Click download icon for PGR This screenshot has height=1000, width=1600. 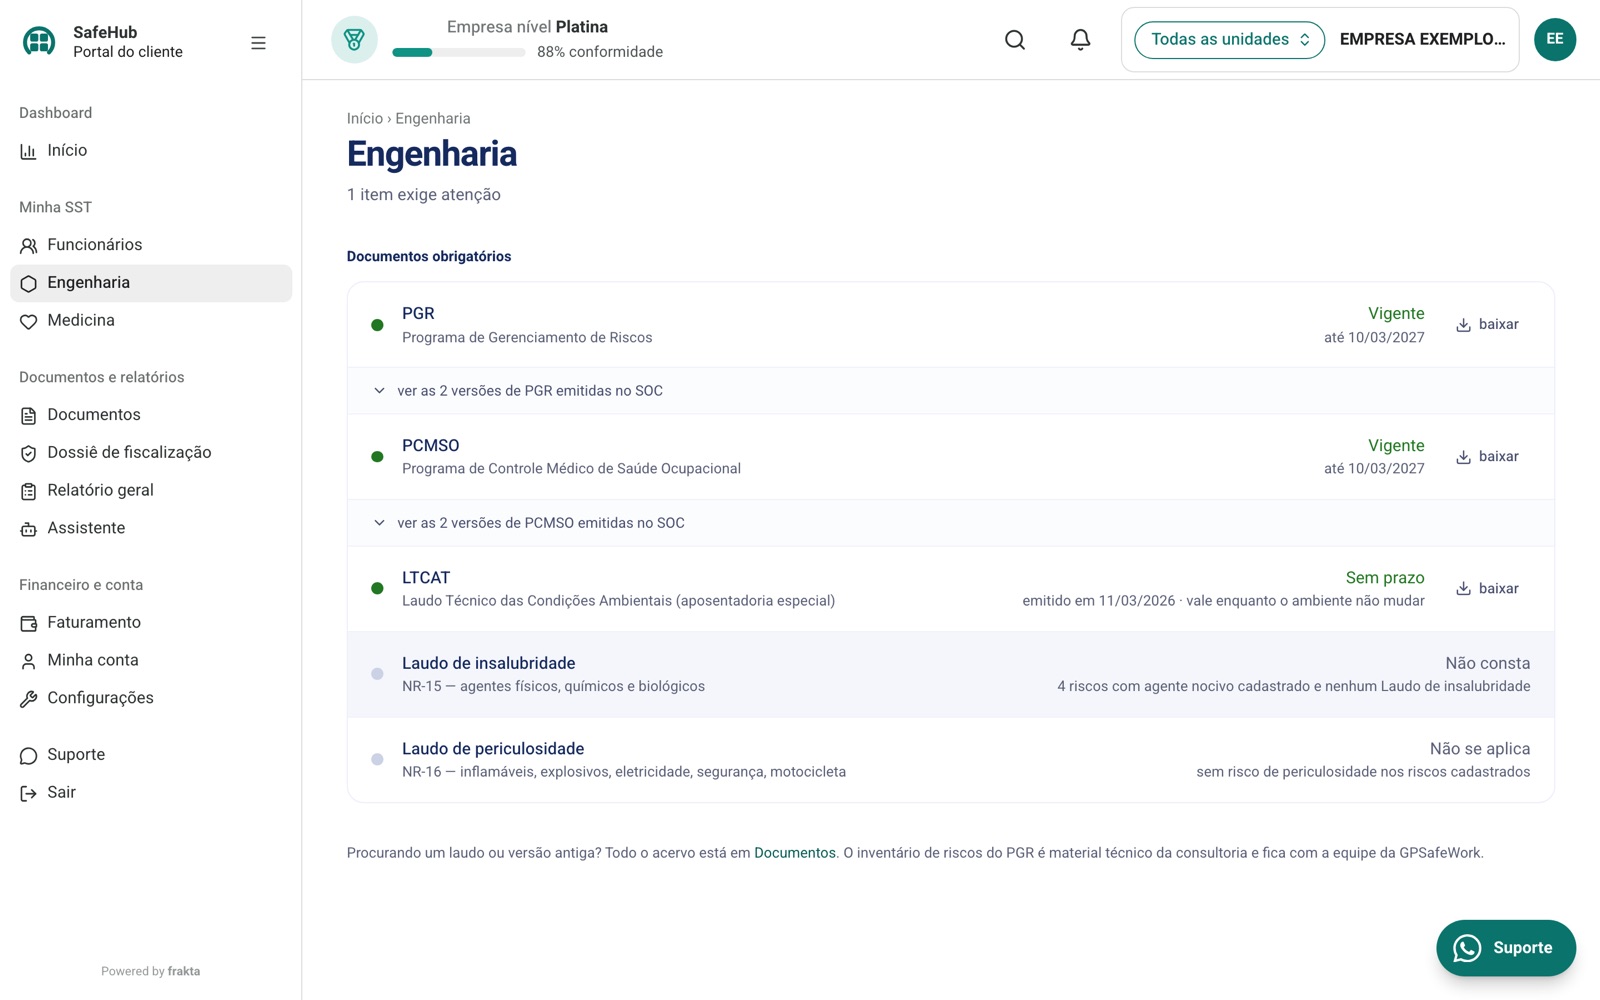(x=1463, y=325)
